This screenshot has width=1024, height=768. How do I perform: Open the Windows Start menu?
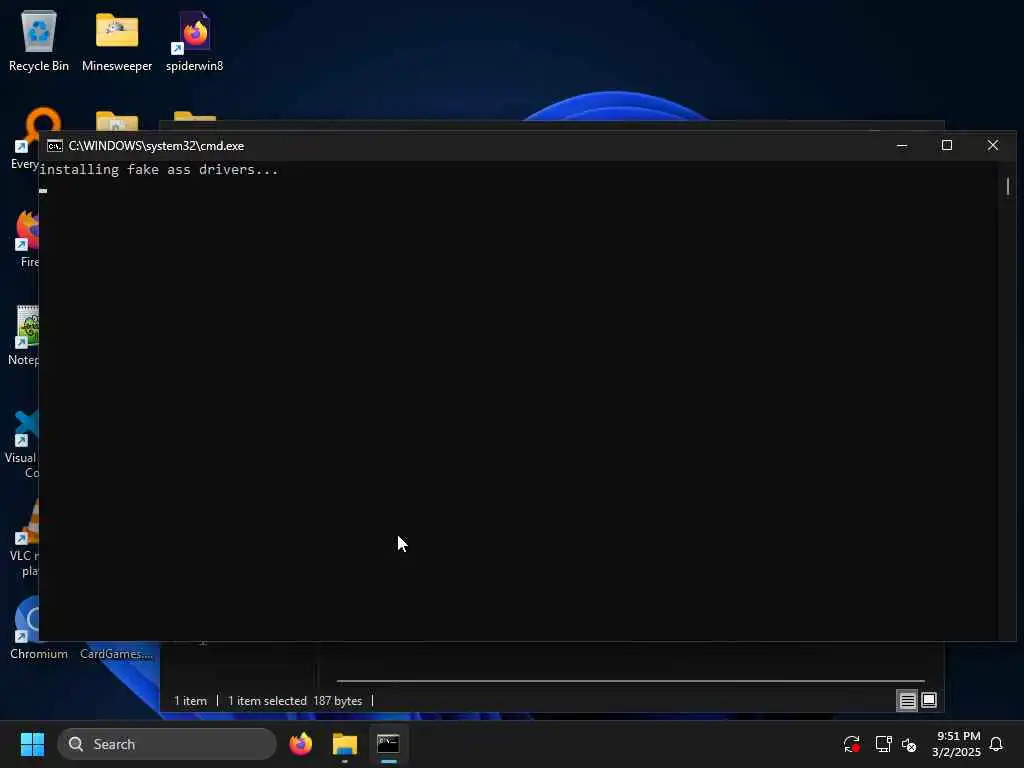tap(32, 744)
